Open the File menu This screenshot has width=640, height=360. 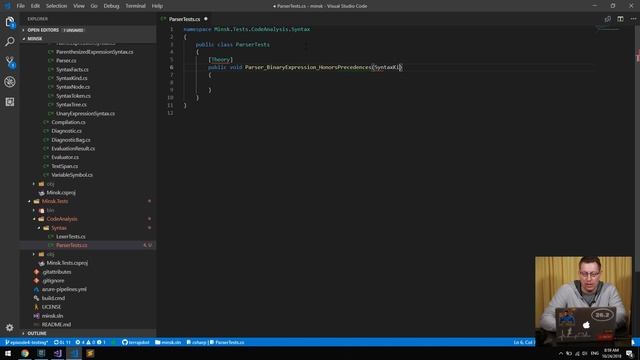point(20,6)
